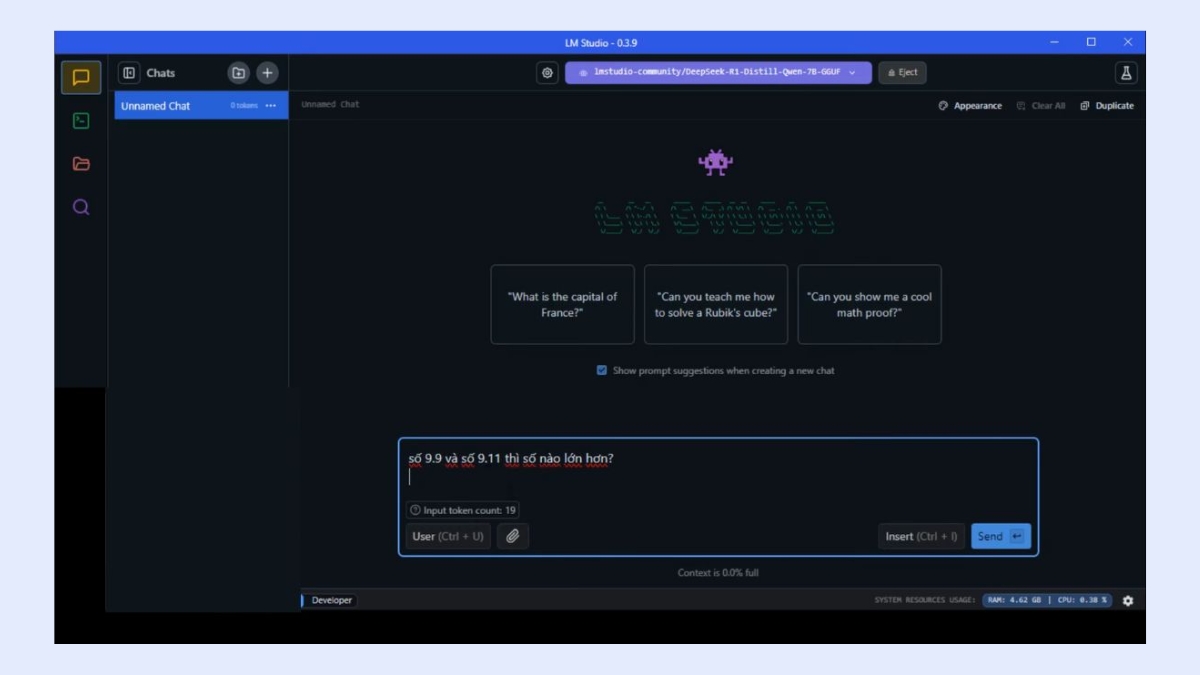Eject the loaded model

(903, 72)
